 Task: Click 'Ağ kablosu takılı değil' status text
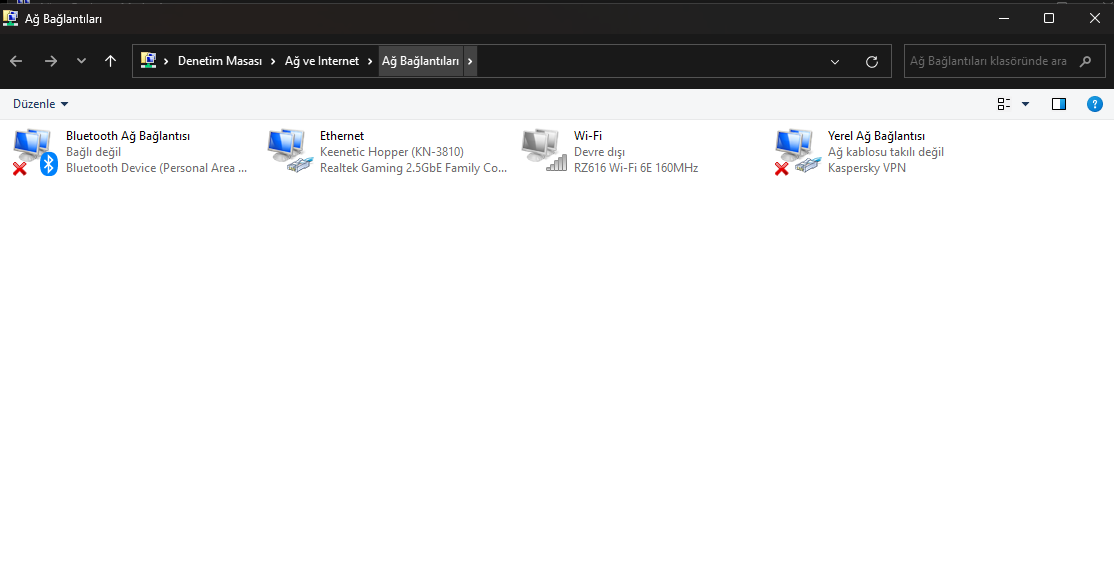pos(886,152)
